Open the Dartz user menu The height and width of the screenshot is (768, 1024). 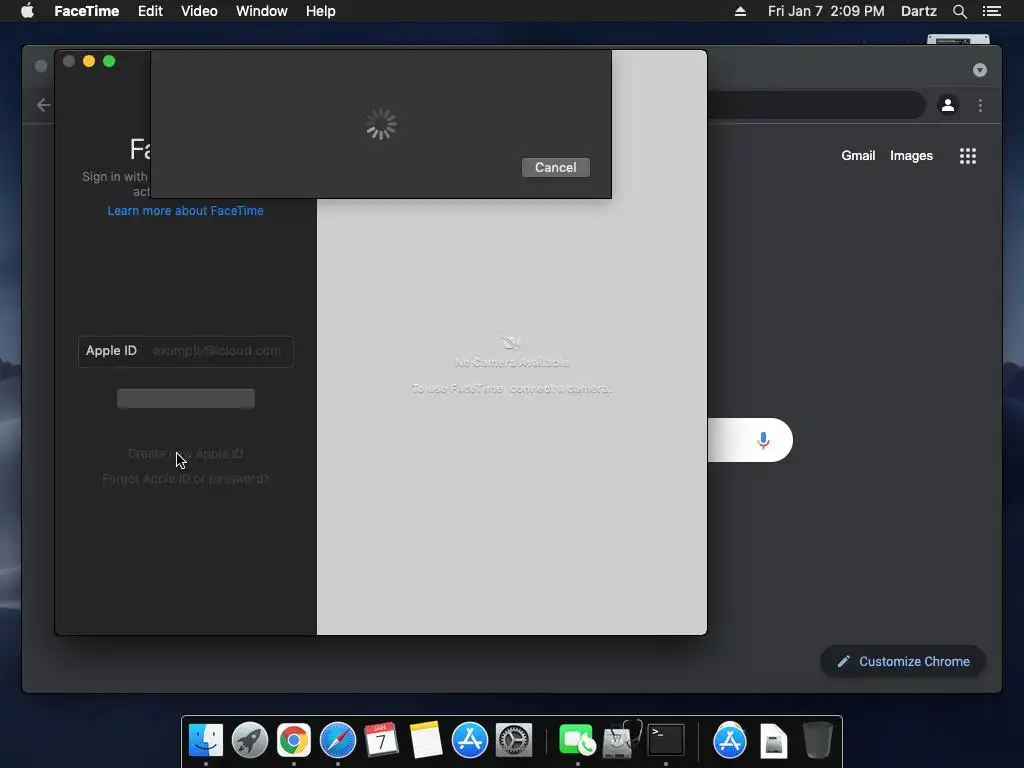tap(918, 11)
